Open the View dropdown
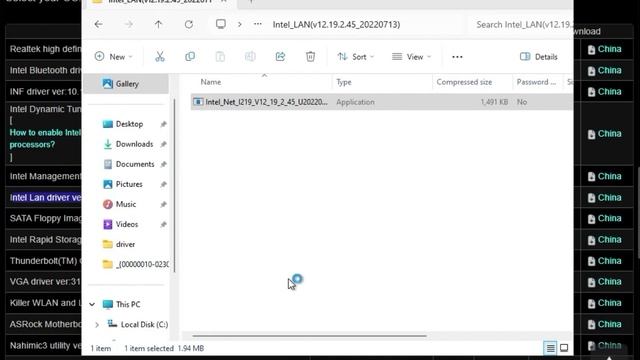Screen dimensions: 640x360 coord(411,57)
